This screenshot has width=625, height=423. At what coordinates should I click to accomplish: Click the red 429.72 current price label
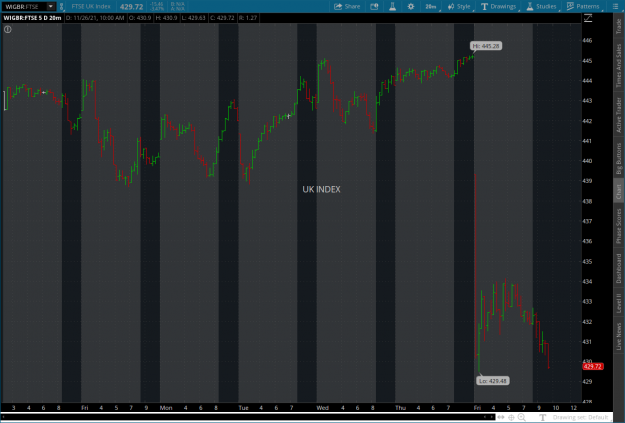click(x=593, y=366)
